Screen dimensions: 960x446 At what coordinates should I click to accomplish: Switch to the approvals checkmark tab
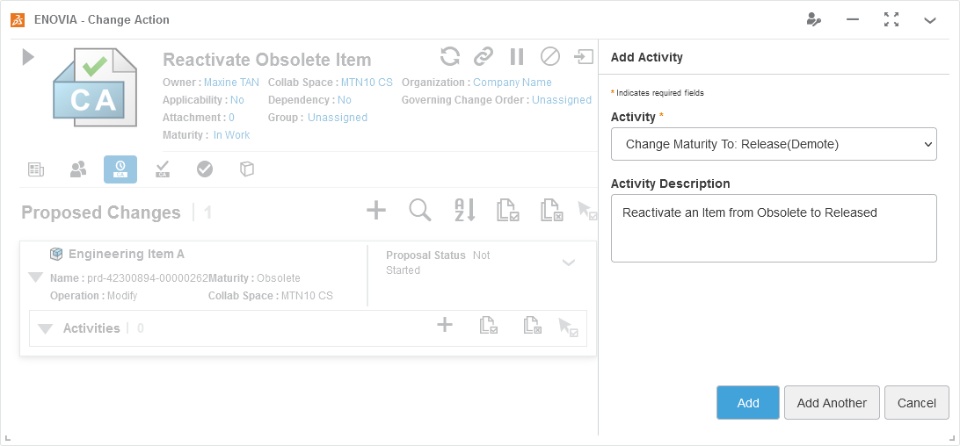click(205, 170)
